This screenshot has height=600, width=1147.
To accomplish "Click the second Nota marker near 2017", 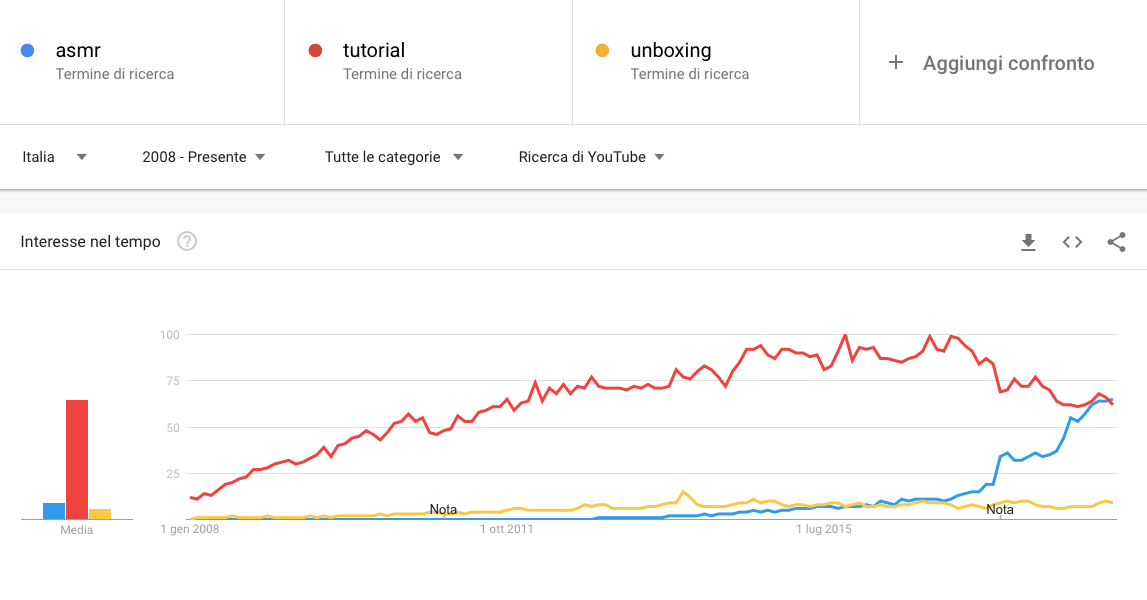I will [1000, 509].
